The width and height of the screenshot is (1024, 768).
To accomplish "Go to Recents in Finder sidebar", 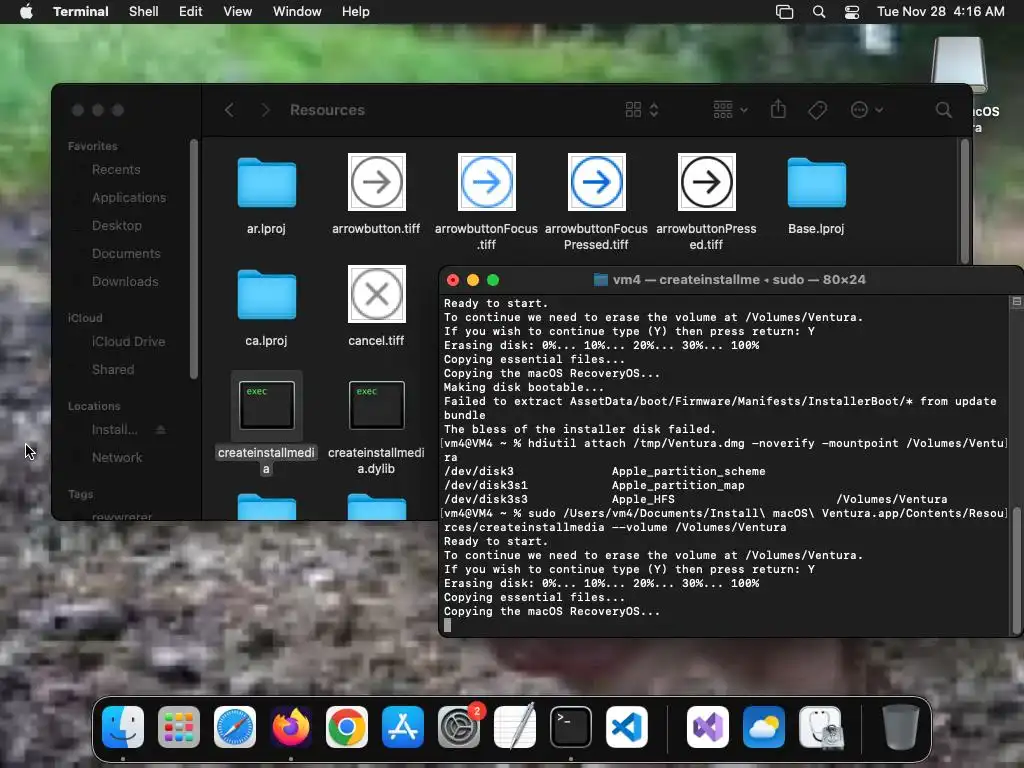I will pos(116,170).
